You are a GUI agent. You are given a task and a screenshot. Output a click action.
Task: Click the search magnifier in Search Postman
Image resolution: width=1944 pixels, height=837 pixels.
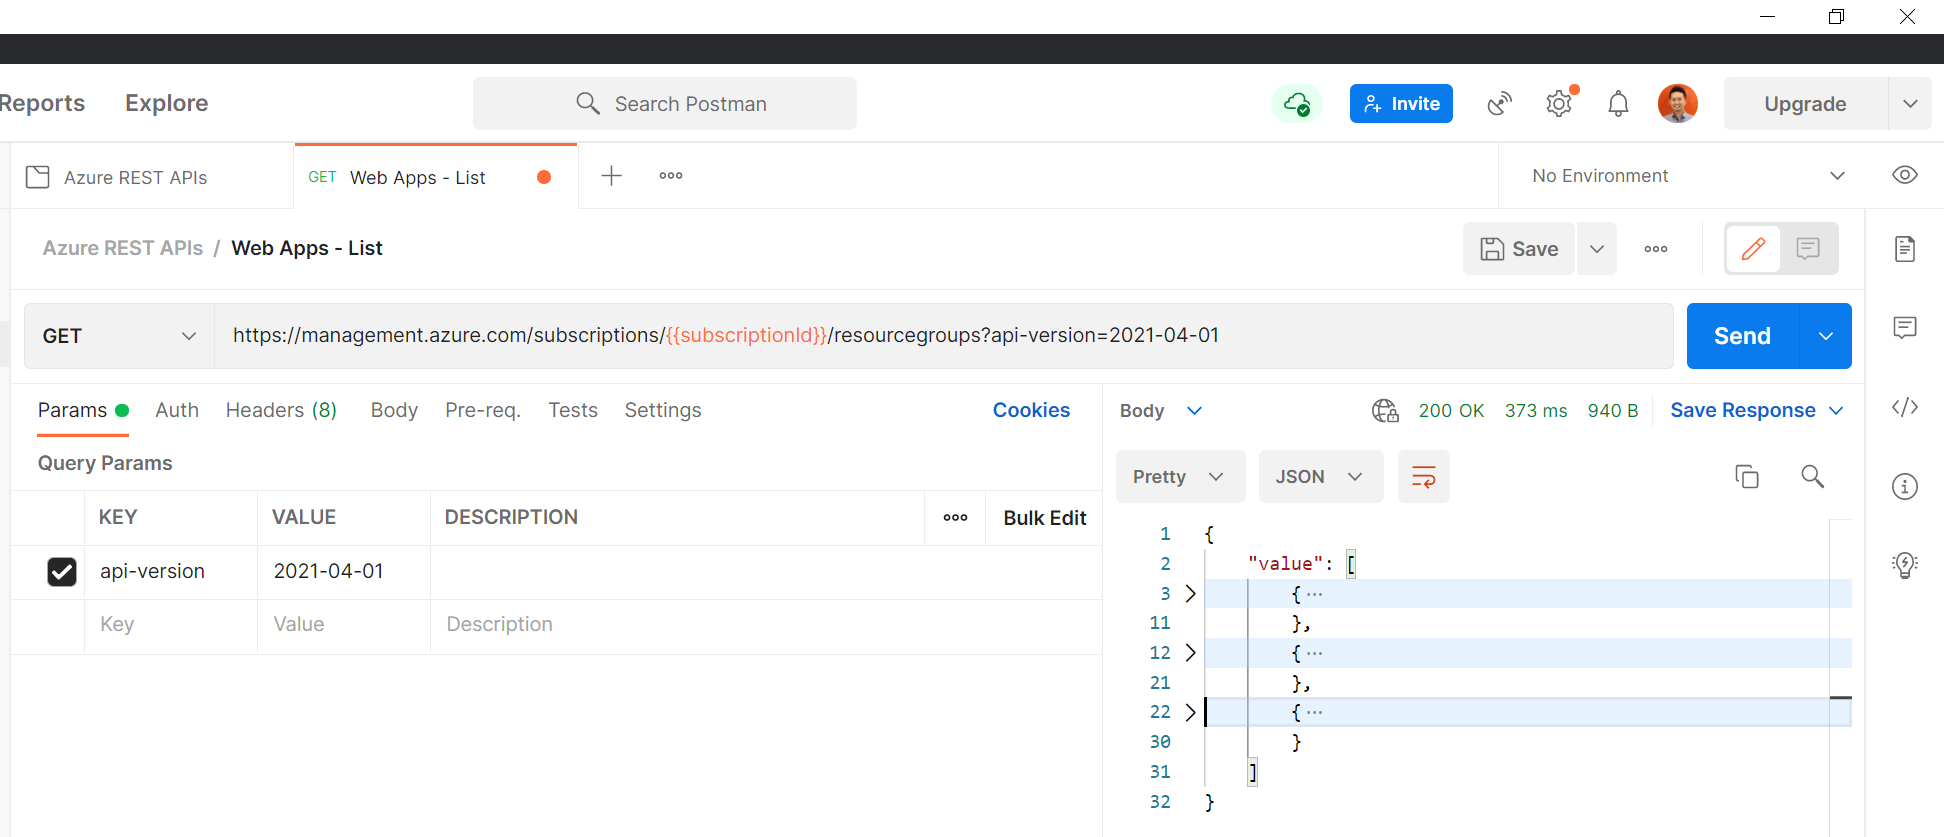pyautogui.click(x=588, y=103)
